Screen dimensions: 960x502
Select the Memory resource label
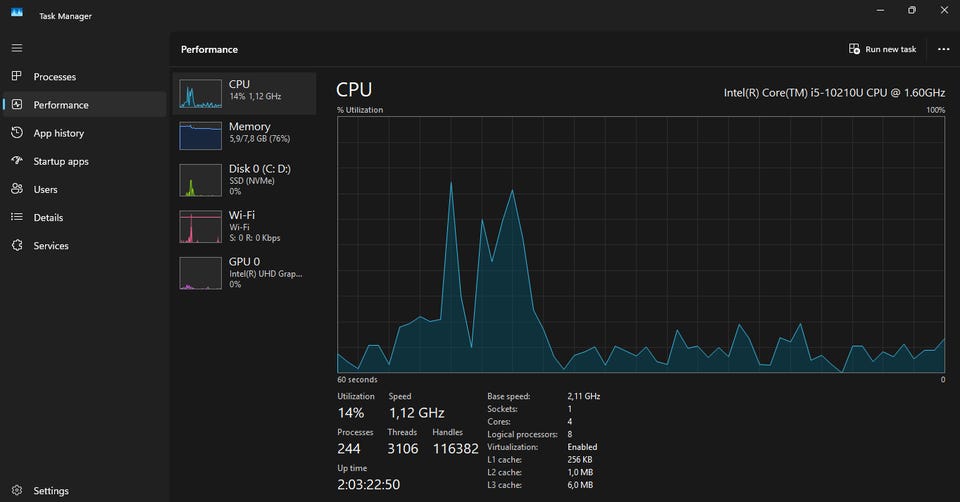pyautogui.click(x=249, y=126)
